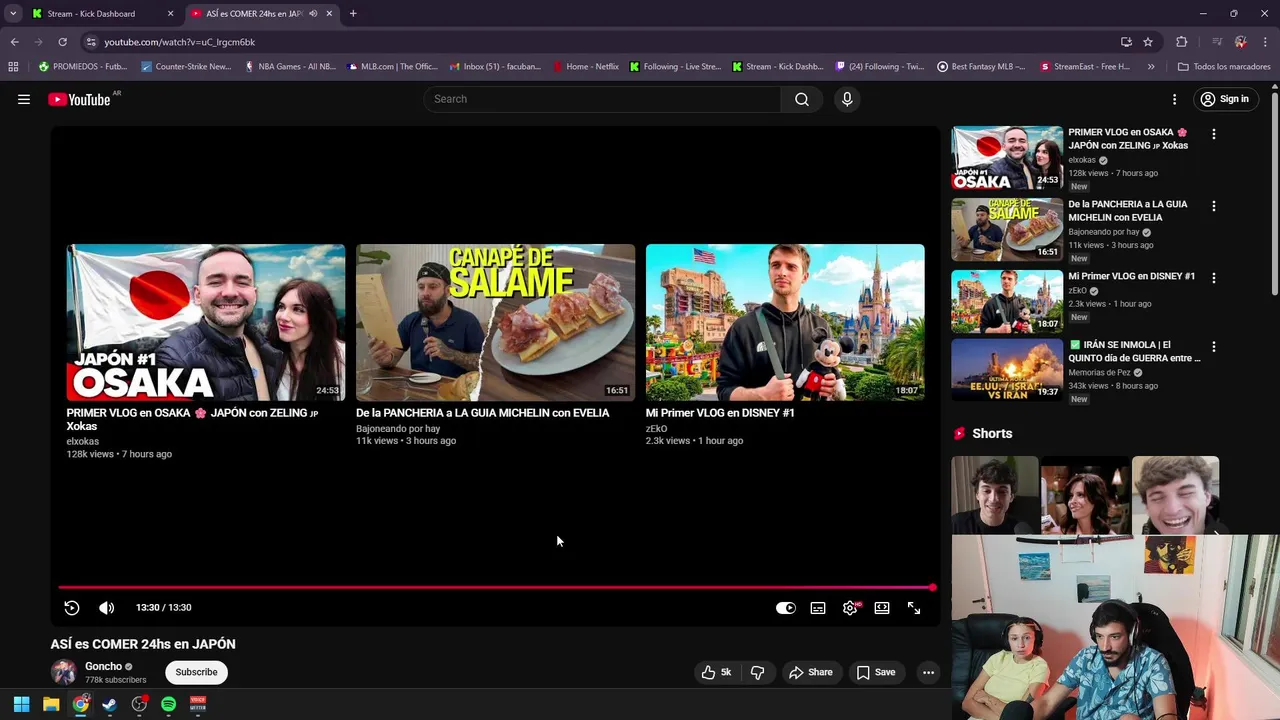Viewport: 1280px width, 720px height.
Task: Open Chrome three-dot menu
Action: tap(1266, 42)
